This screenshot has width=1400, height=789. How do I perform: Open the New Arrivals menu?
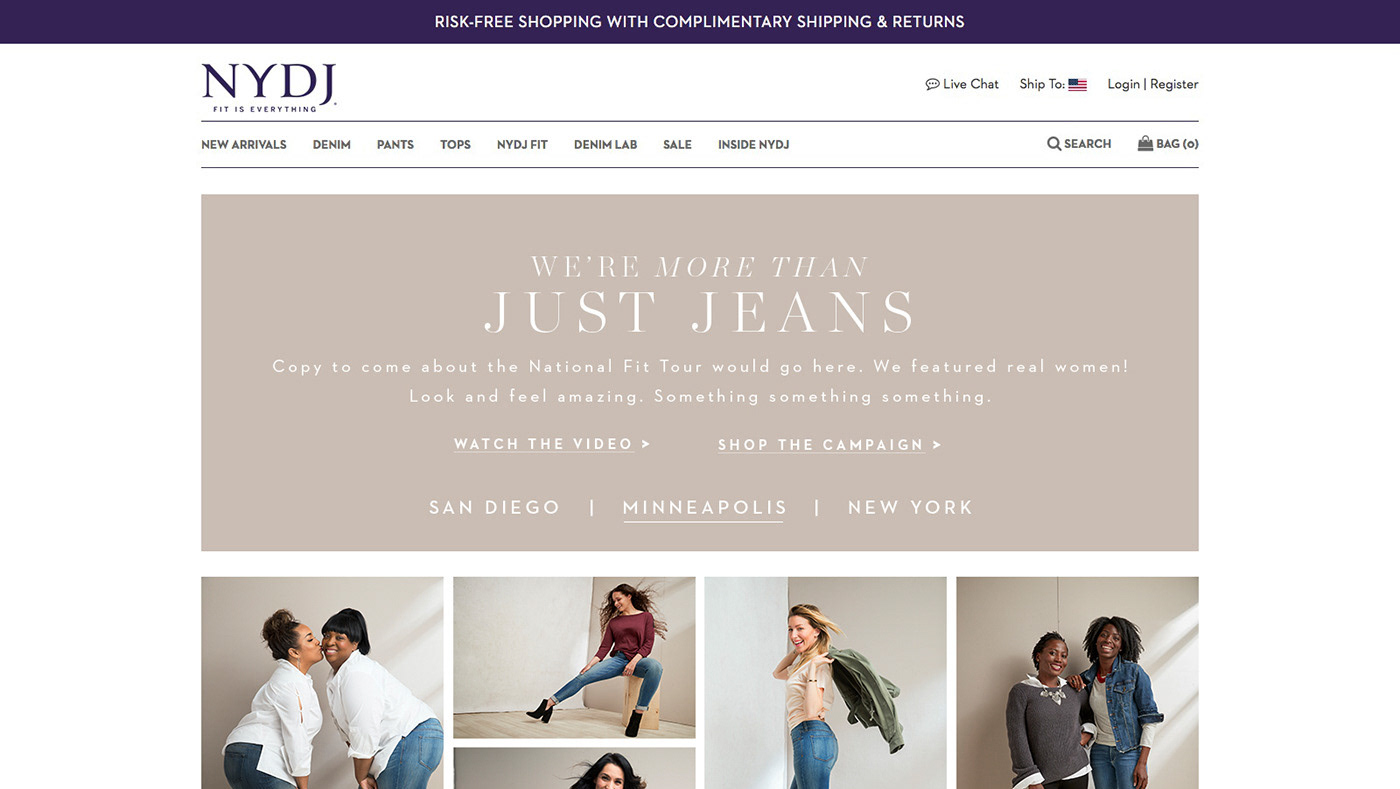coord(244,145)
